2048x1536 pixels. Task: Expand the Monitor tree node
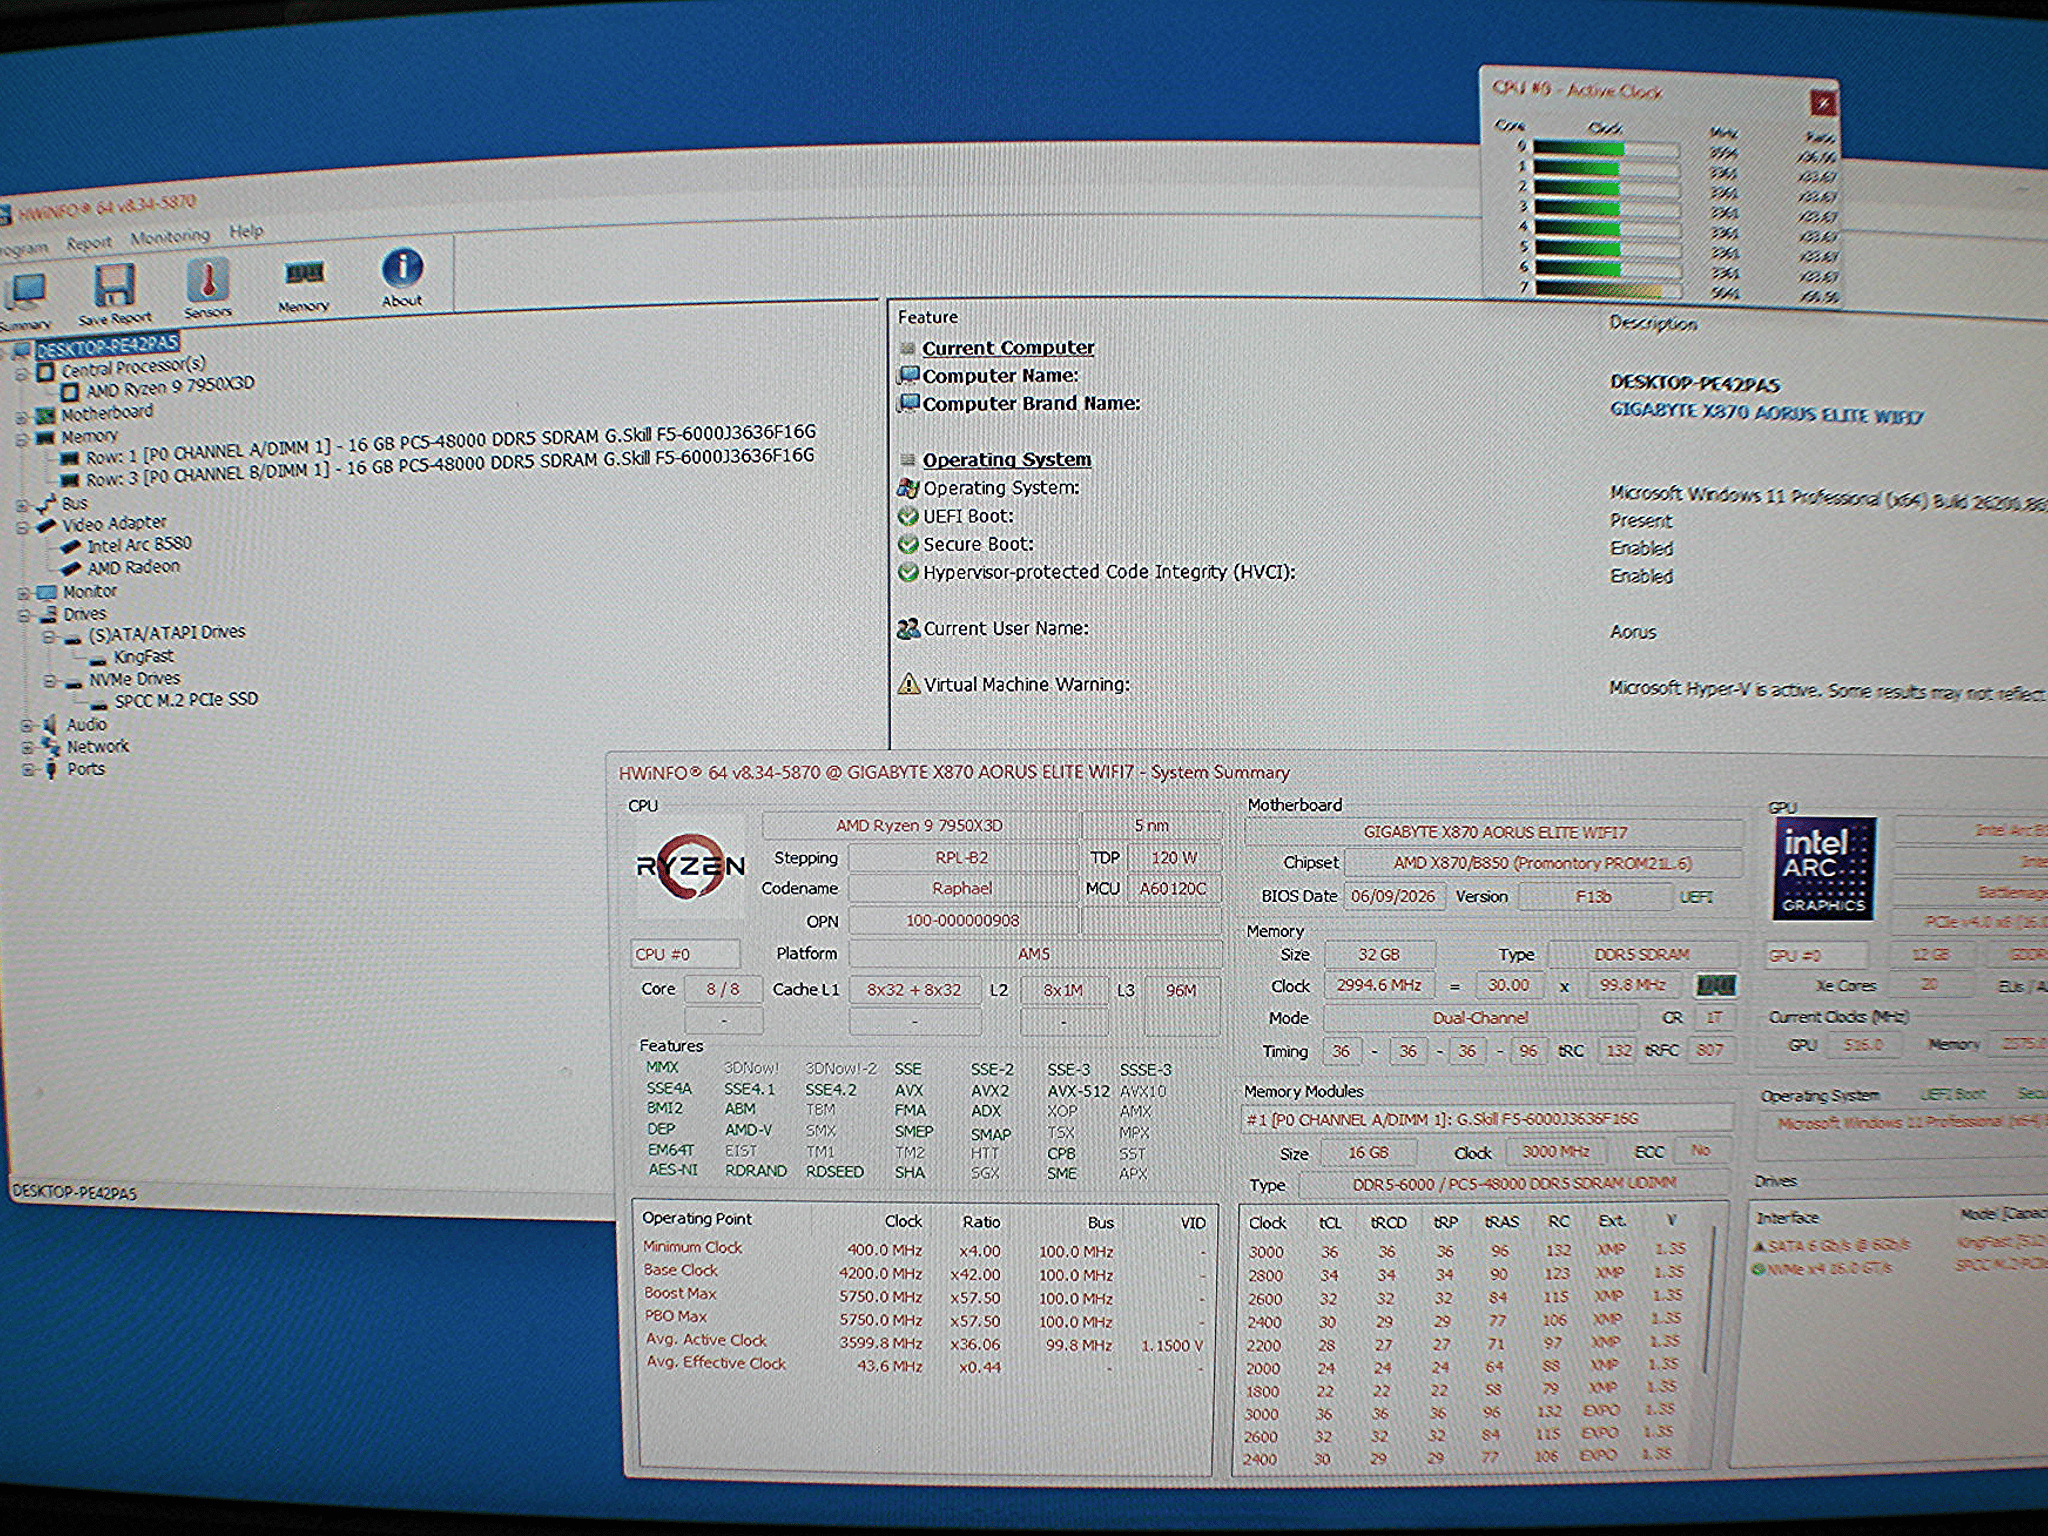tap(24, 593)
